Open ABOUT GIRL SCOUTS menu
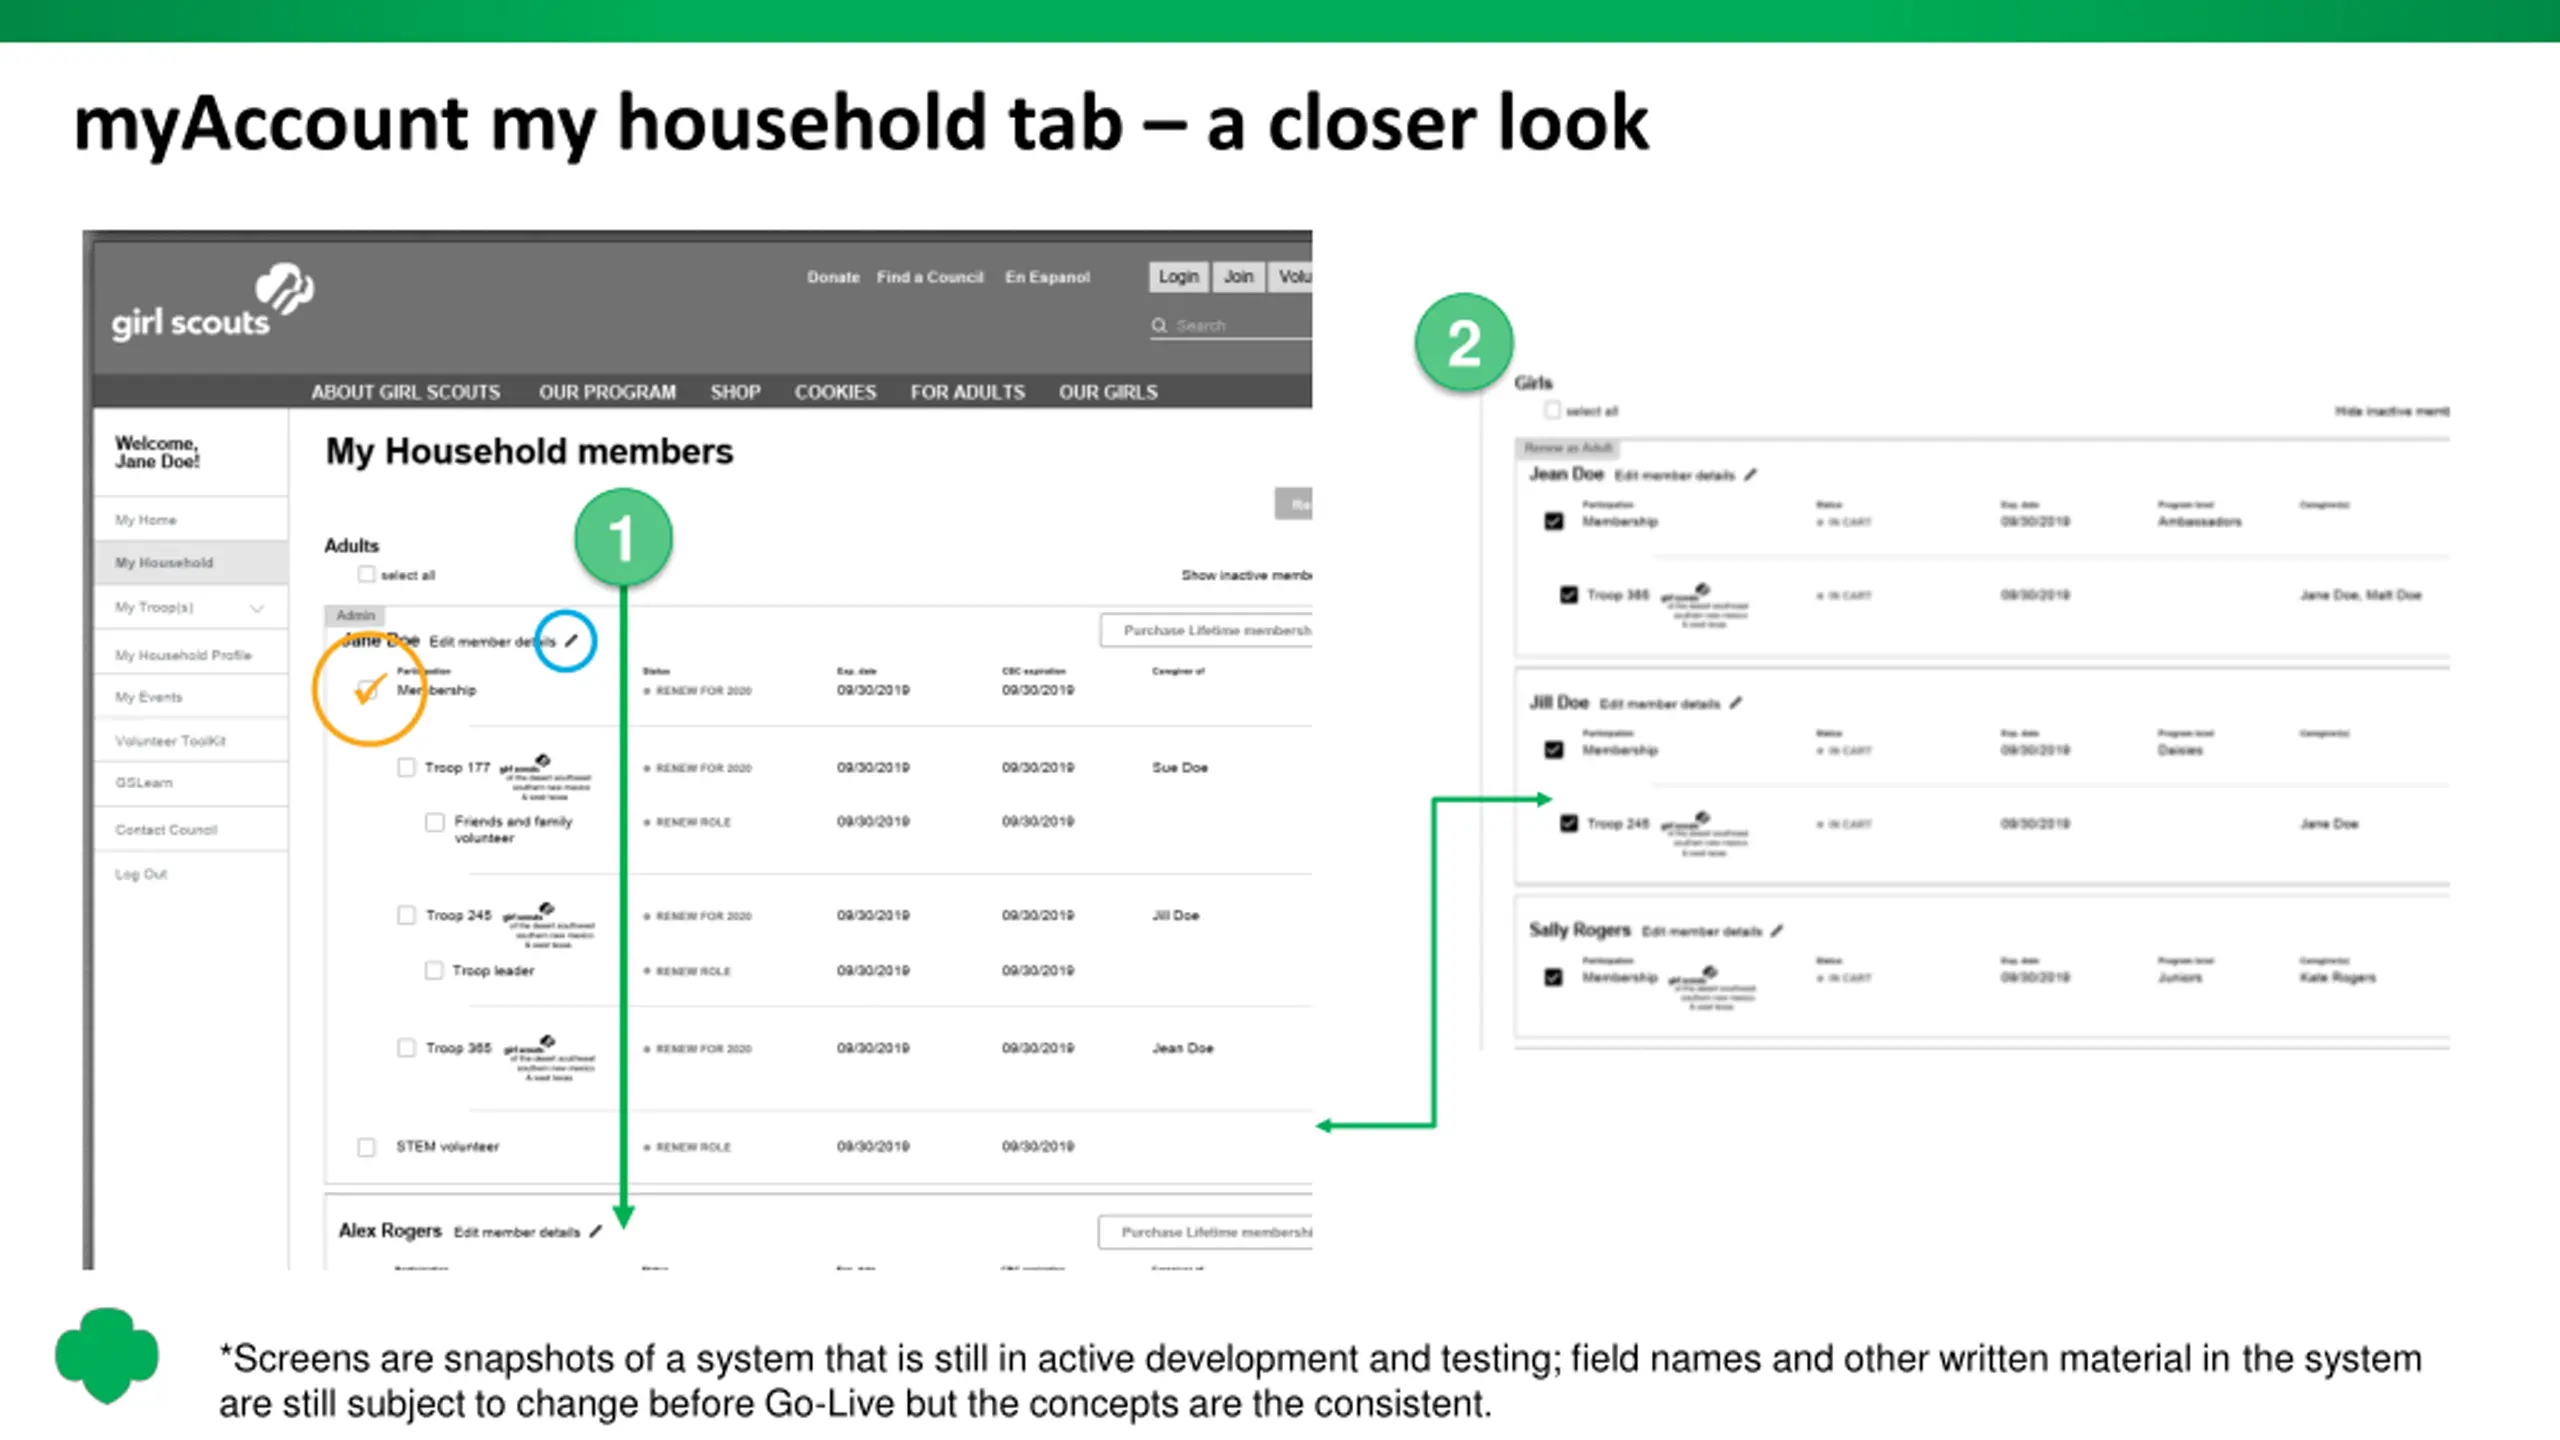The width and height of the screenshot is (2560, 1440). pos(405,392)
